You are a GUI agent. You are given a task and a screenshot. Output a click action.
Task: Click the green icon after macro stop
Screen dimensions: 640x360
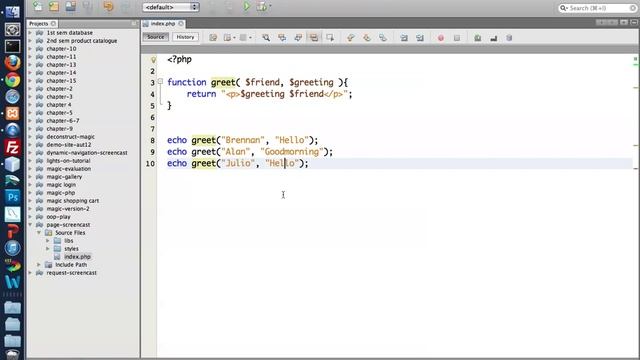point(478,38)
